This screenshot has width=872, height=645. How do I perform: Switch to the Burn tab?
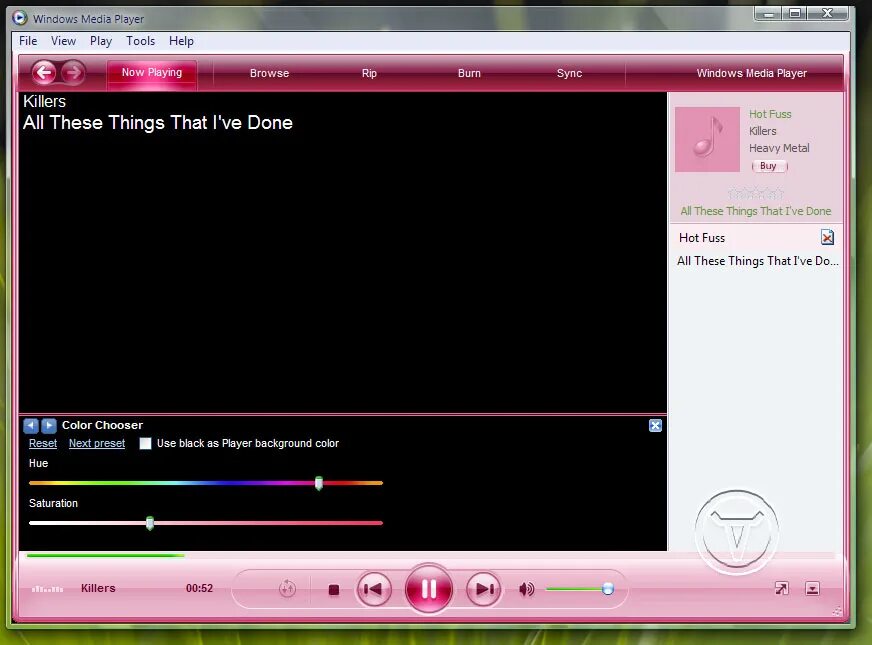(469, 73)
